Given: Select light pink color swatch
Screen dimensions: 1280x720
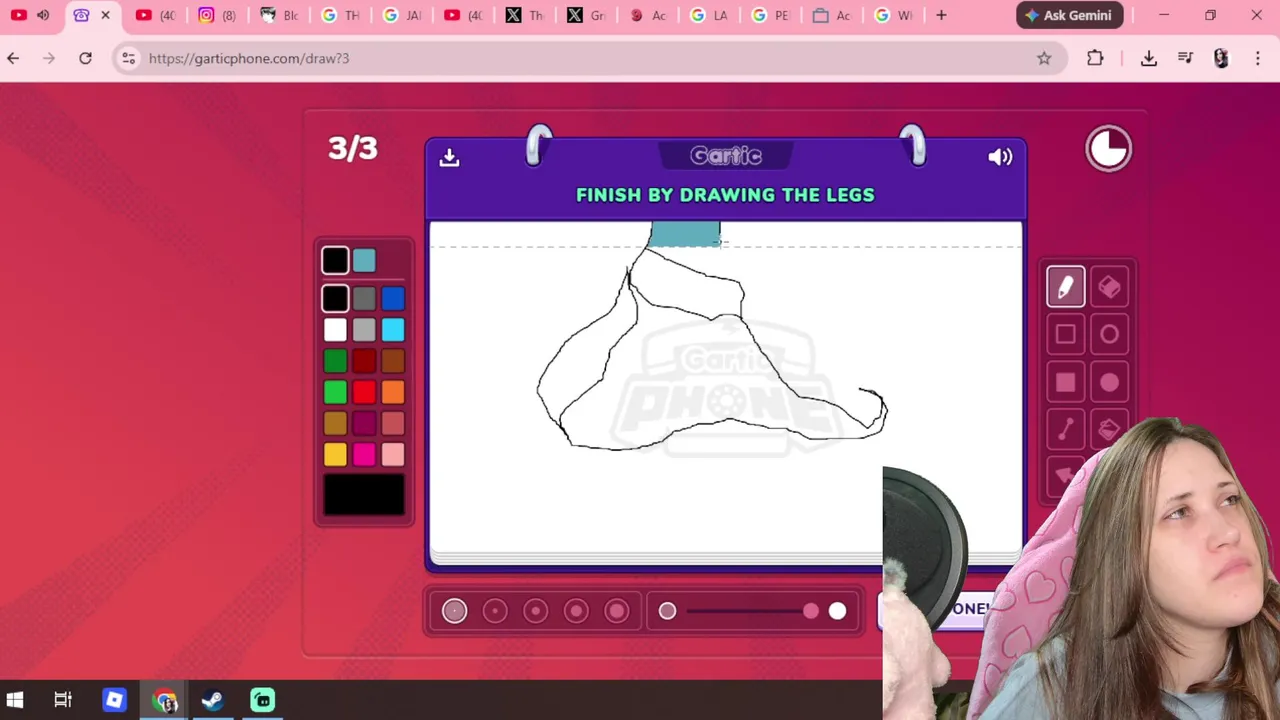Looking at the screenshot, I should point(393,455).
